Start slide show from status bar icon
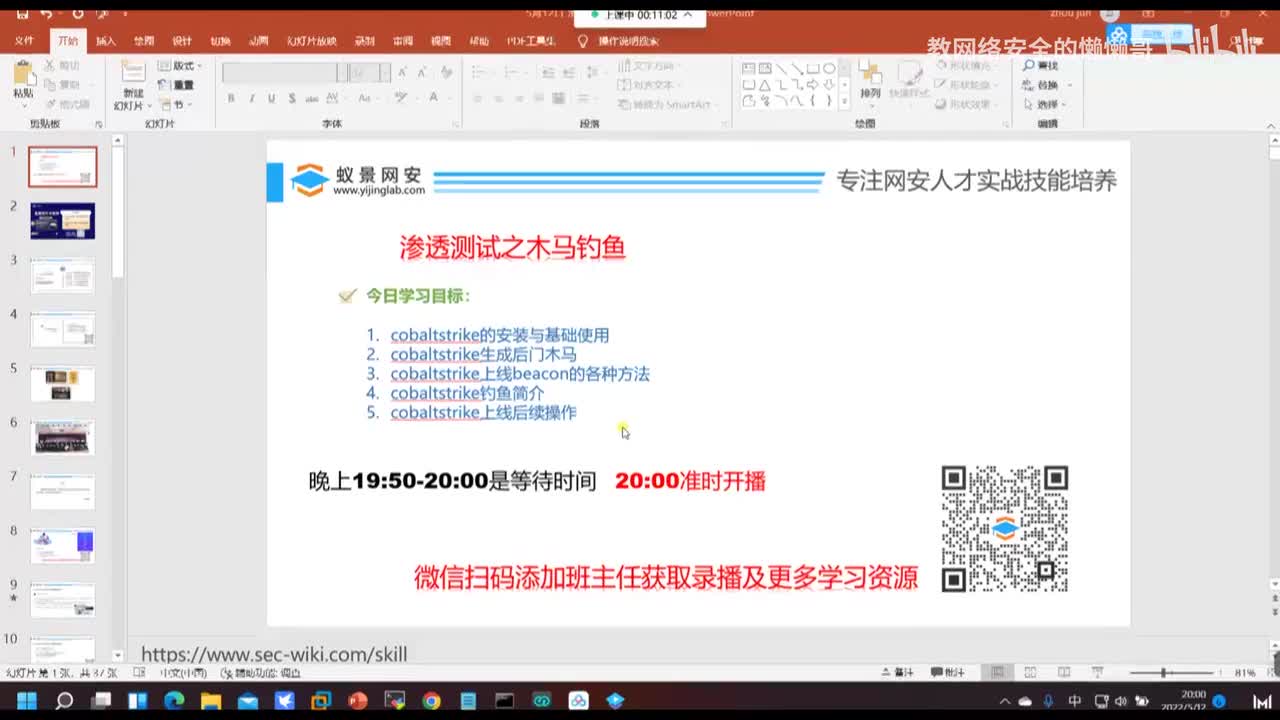 point(1096,673)
